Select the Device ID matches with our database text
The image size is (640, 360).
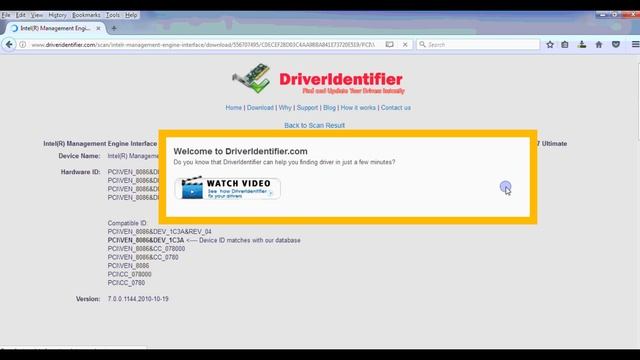[250, 240]
